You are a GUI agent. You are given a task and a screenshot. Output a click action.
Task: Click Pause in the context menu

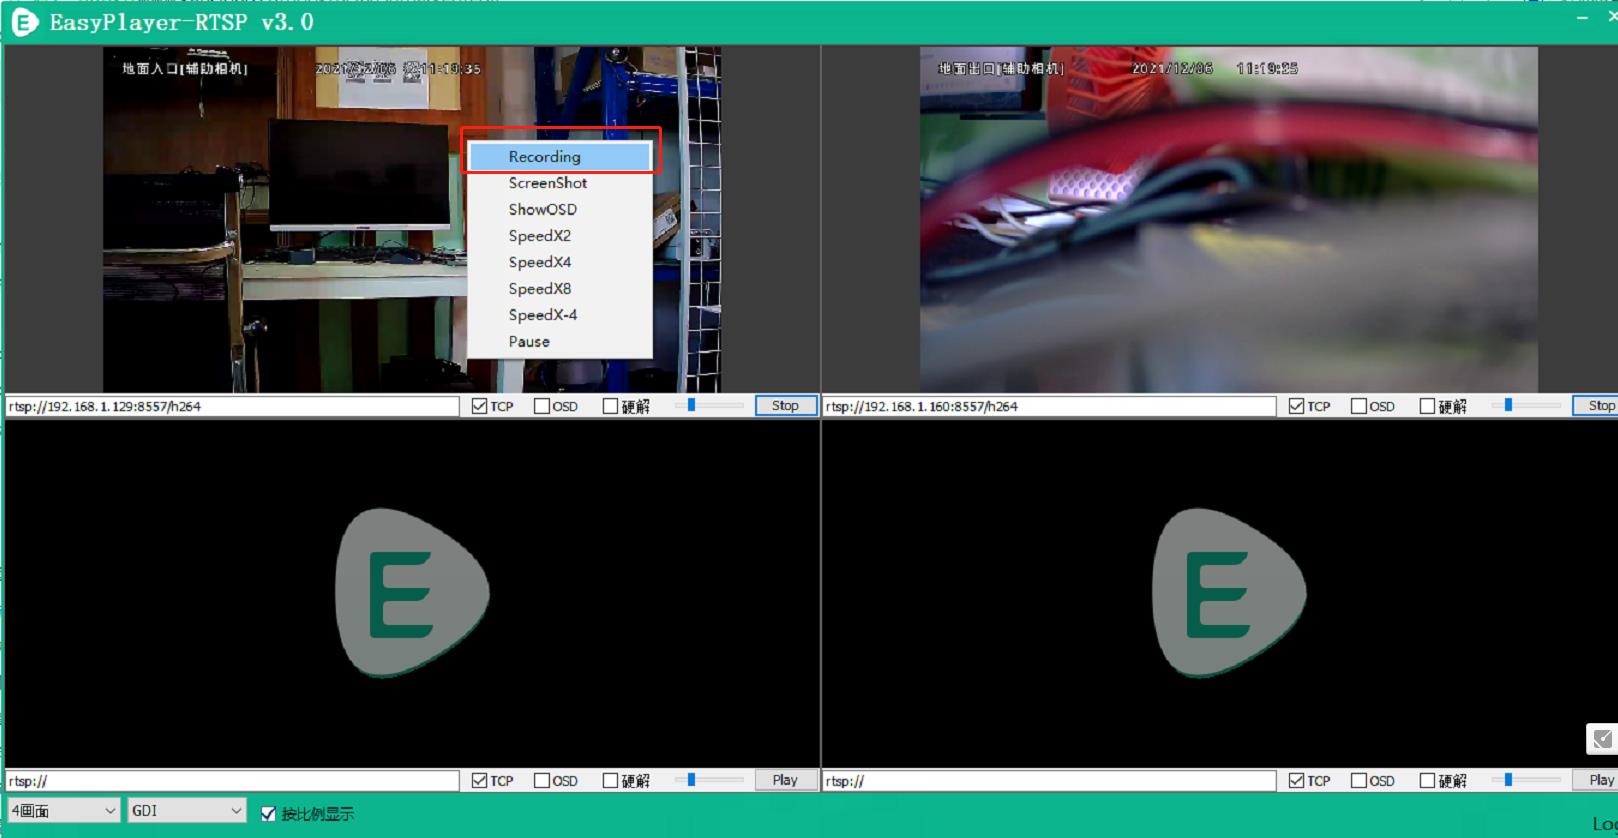pos(560,342)
